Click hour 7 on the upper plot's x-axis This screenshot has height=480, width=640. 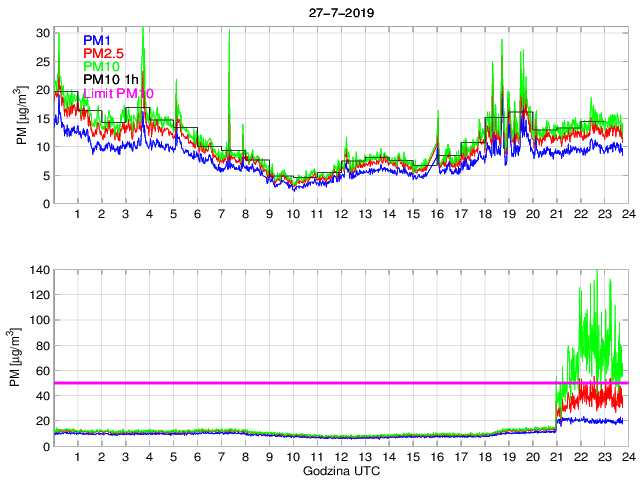tap(221, 214)
